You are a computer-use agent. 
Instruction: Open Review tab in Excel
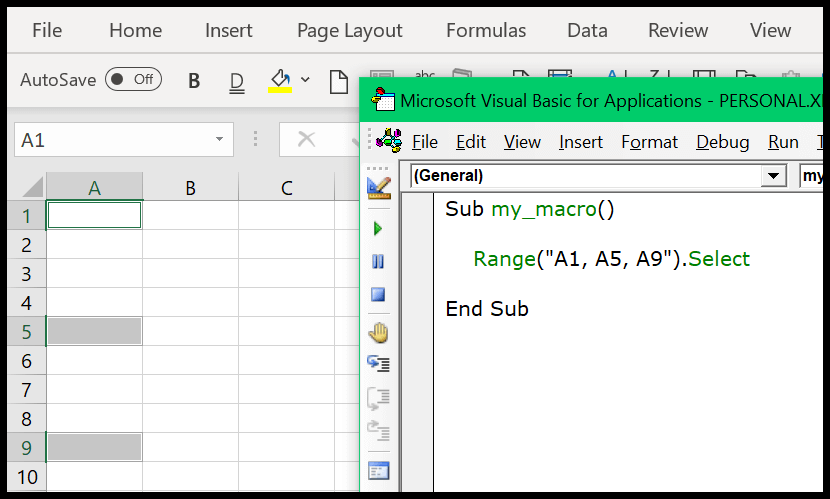tap(678, 30)
